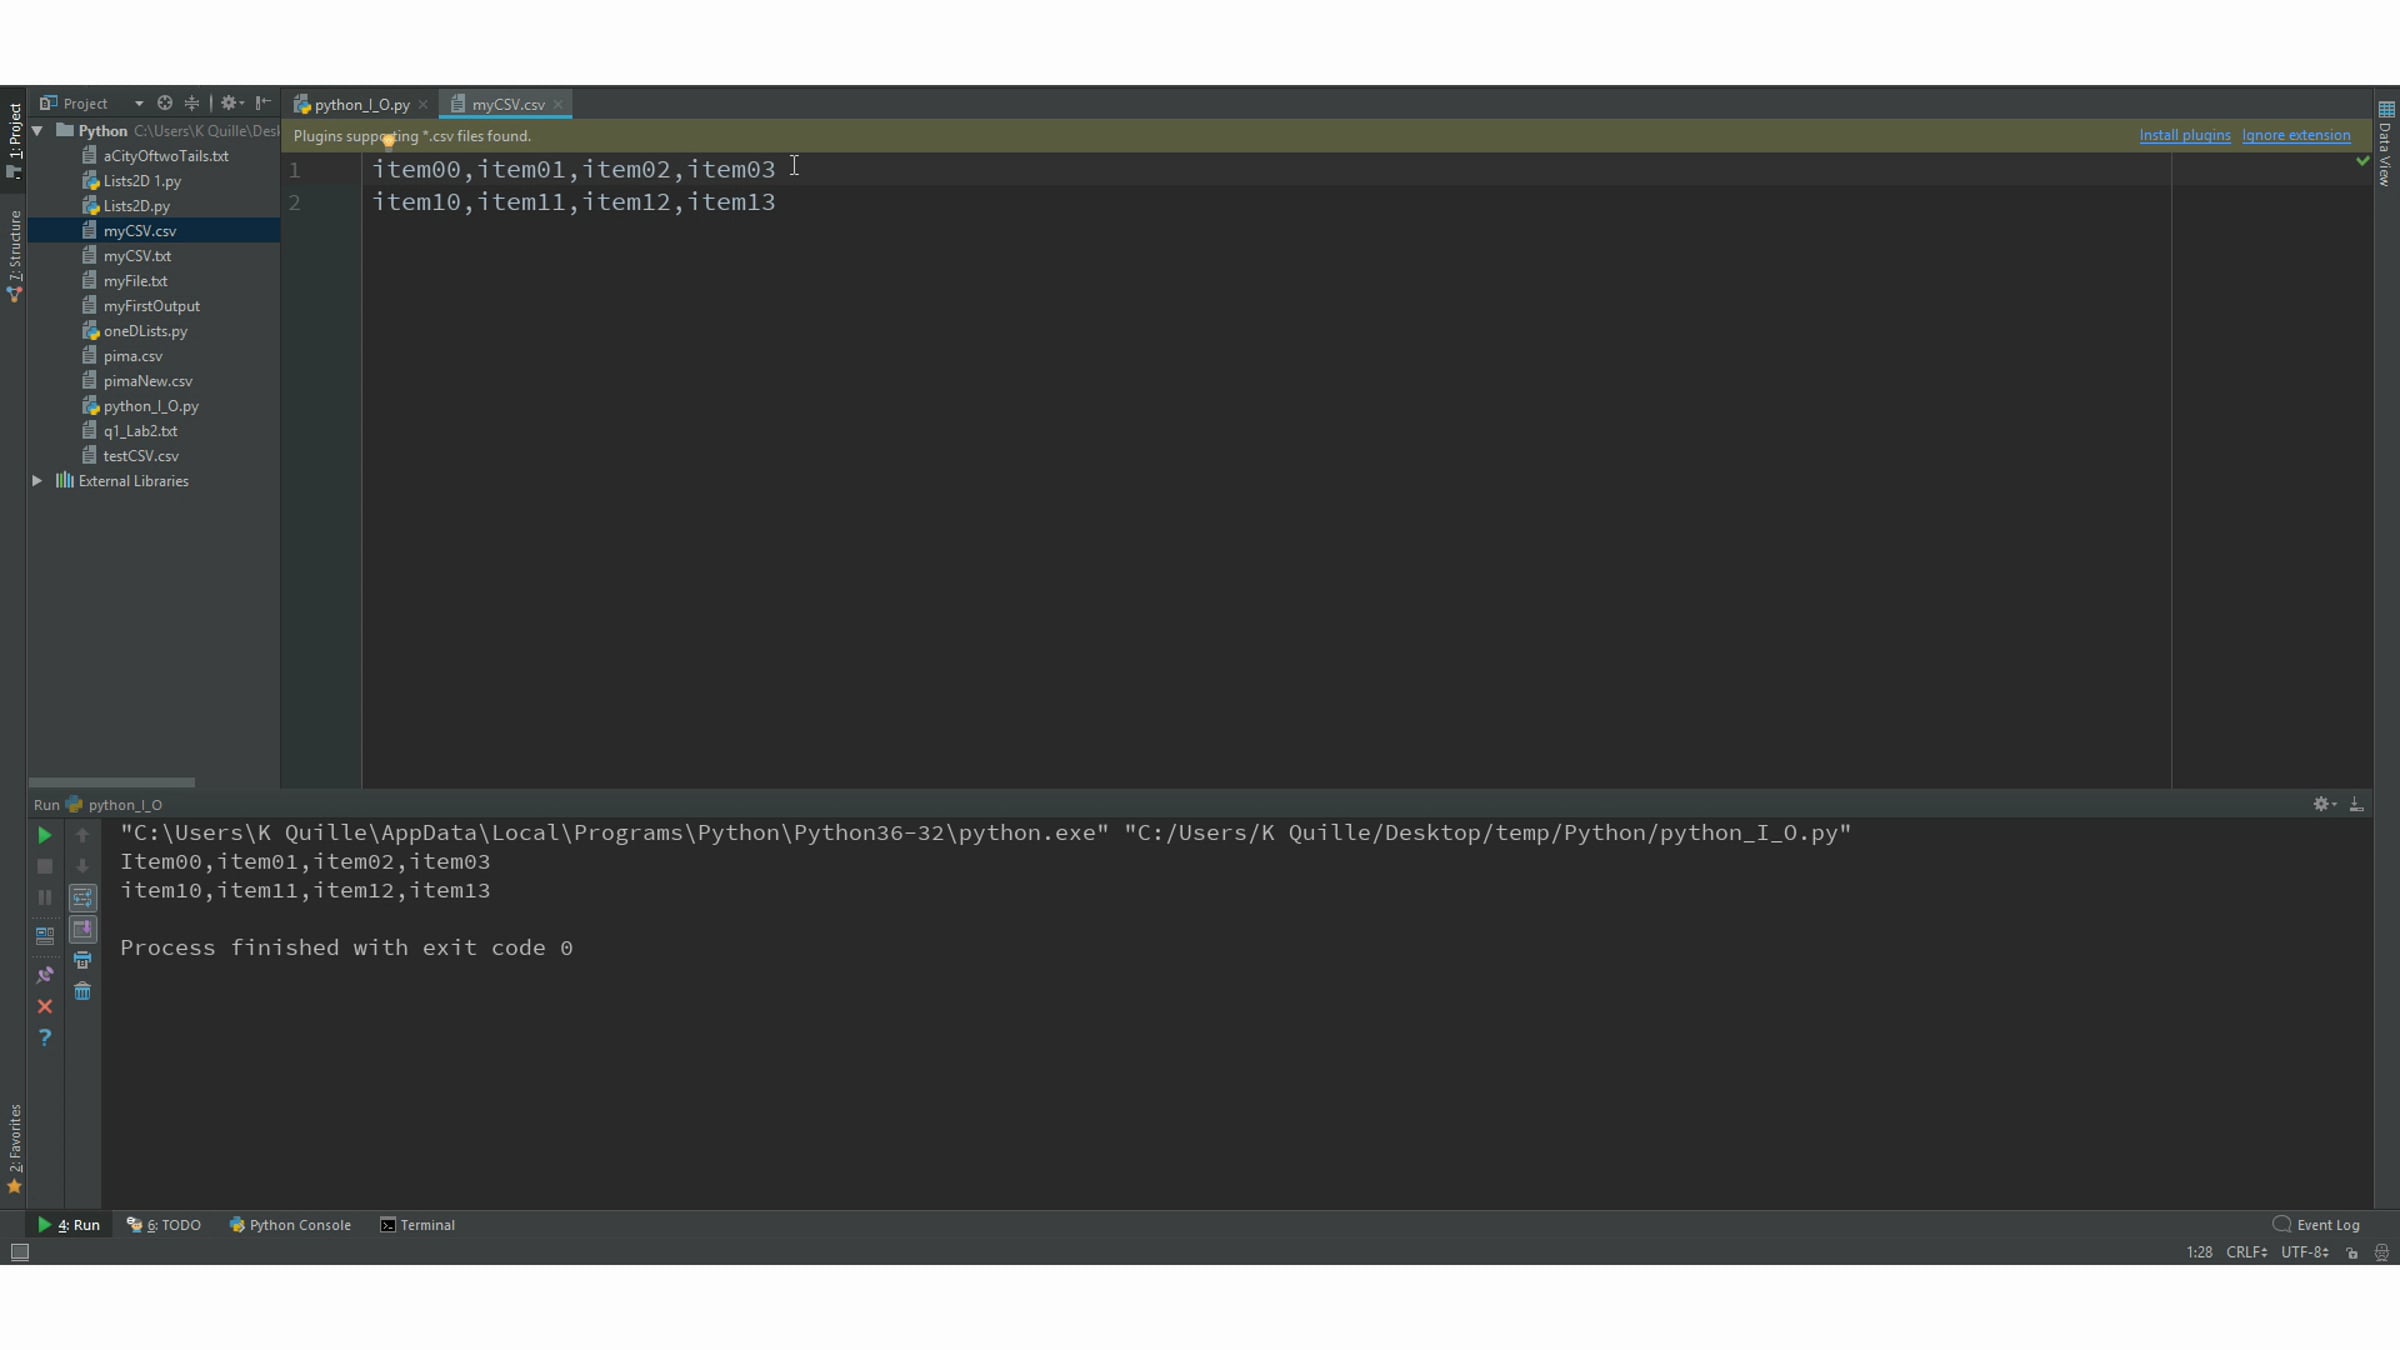
Task: Open help via the blue question mark icon
Action: coord(44,1038)
